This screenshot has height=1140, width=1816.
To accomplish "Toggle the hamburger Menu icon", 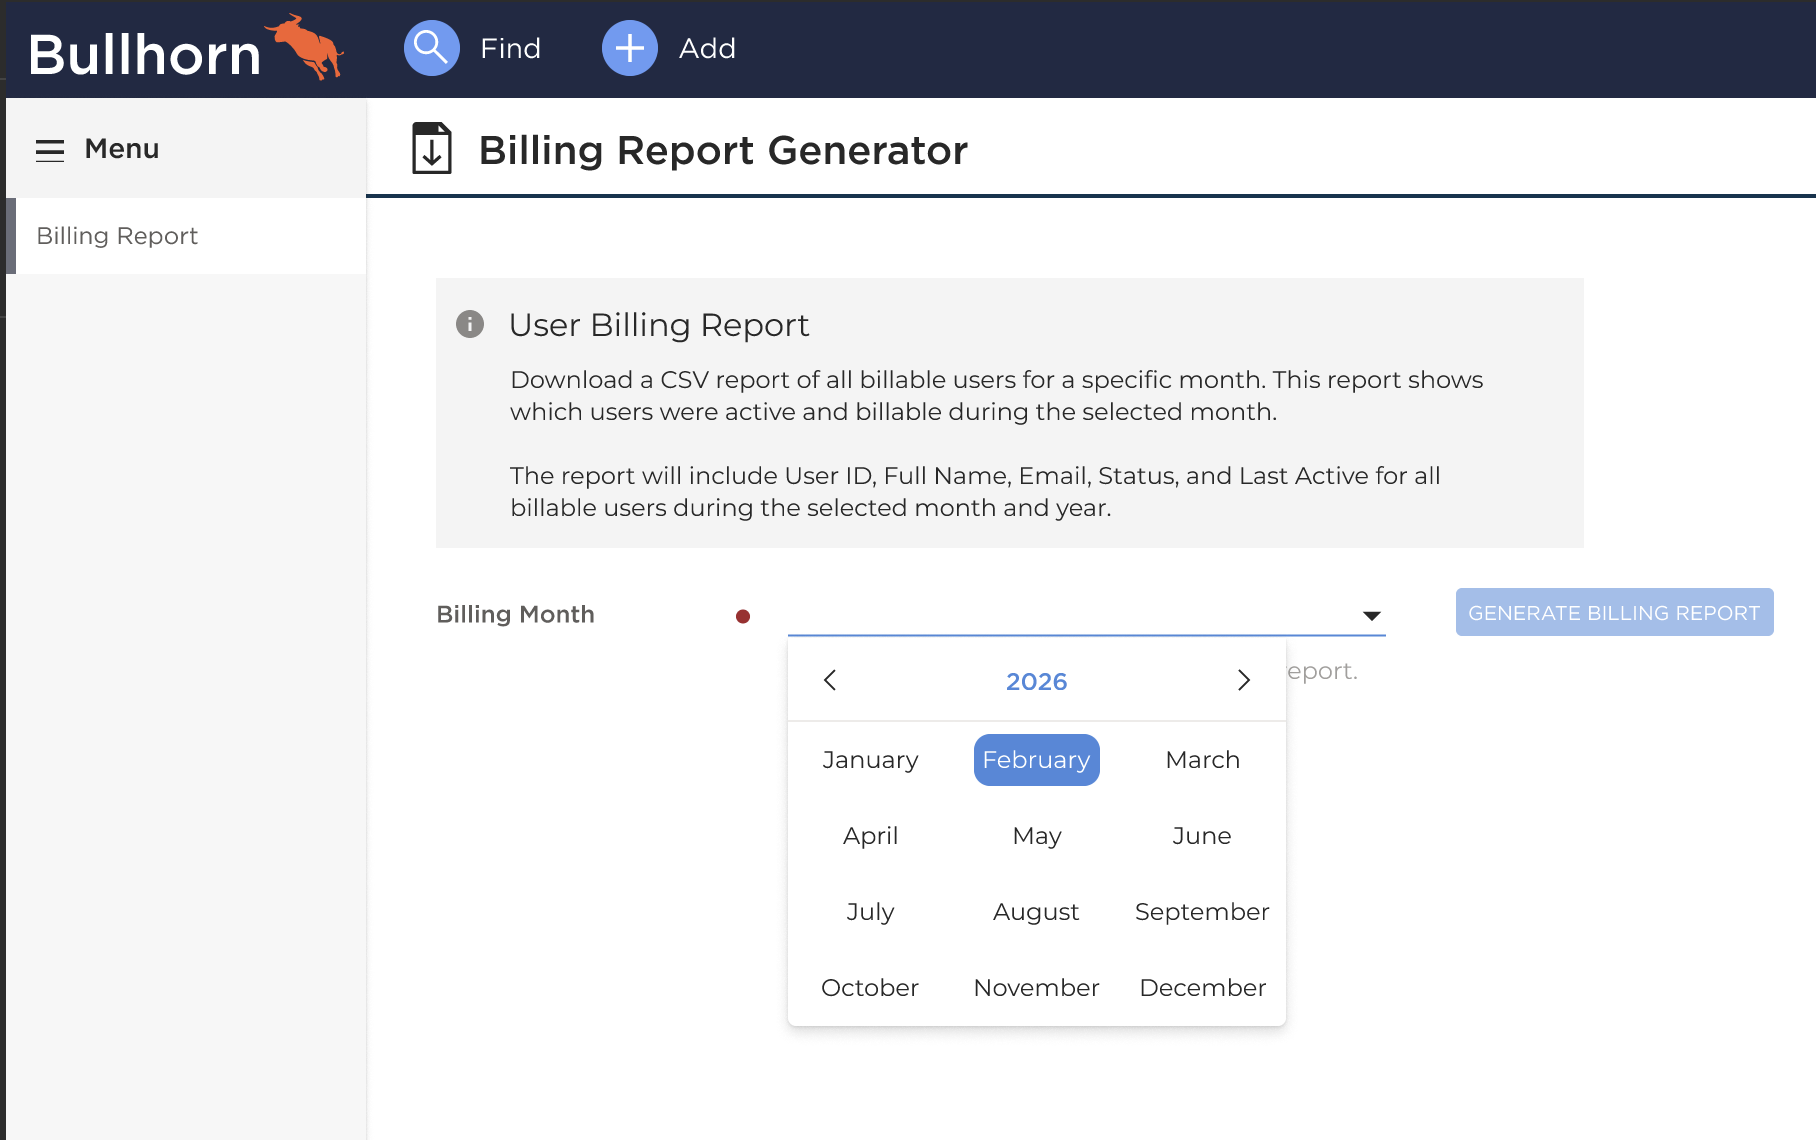I will tap(50, 150).
